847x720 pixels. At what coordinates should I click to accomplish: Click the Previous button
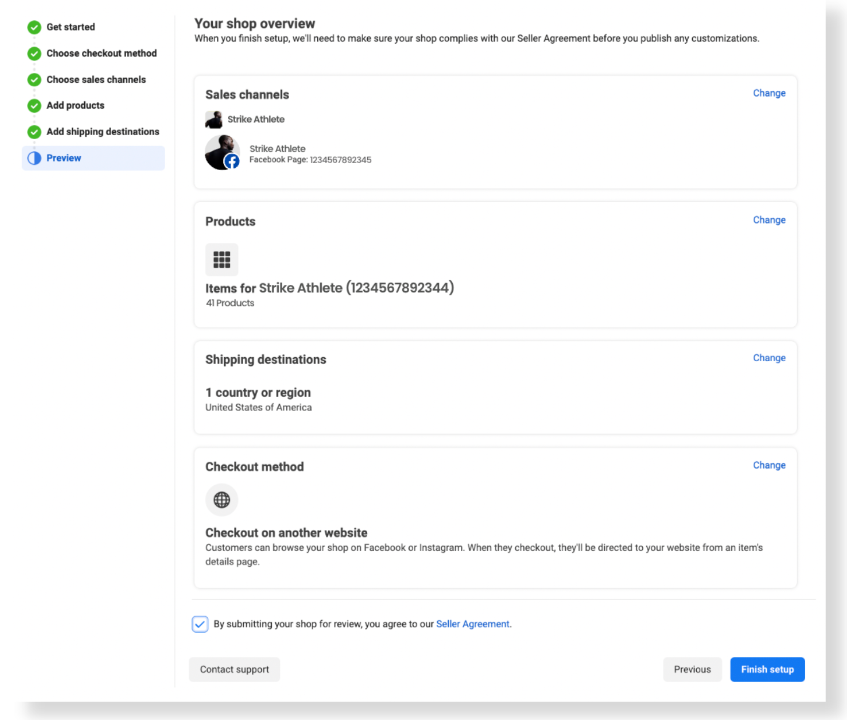click(693, 669)
